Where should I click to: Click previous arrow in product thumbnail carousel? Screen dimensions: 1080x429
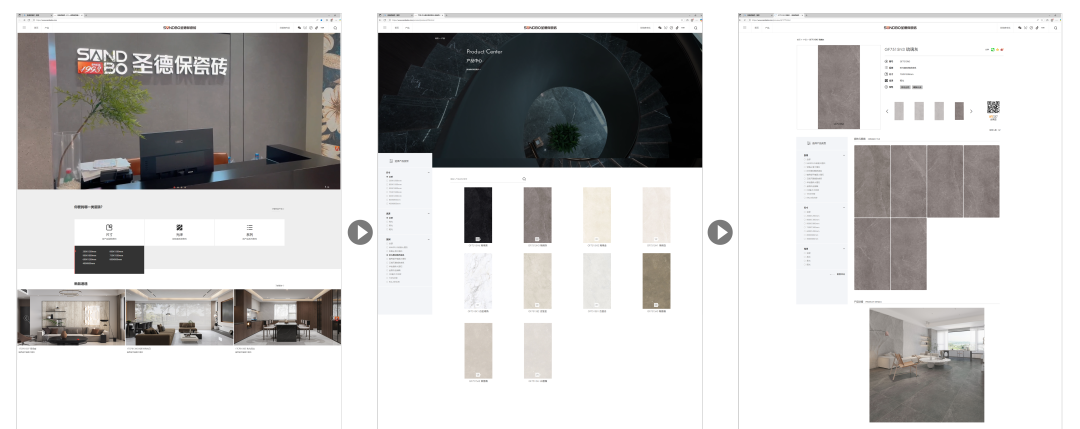(886, 111)
